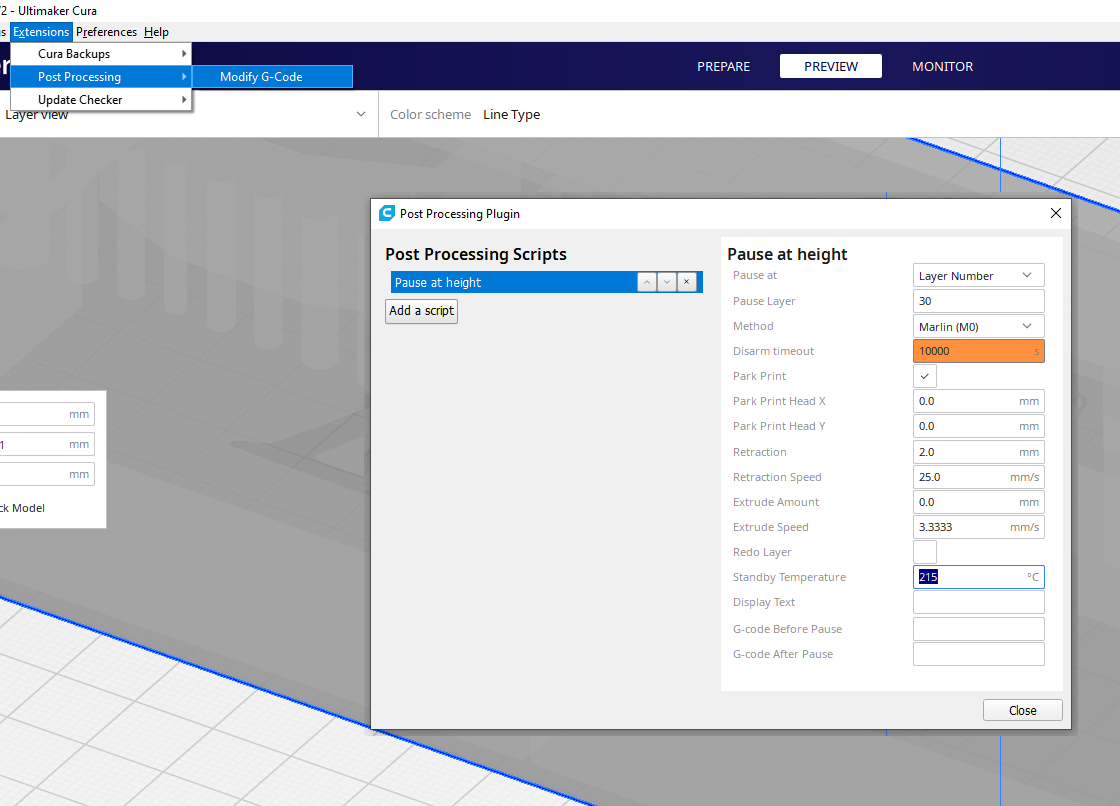Edit the Extrude Amount field
This screenshot has height=806, width=1120.
pyautogui.click(x=979, y=502)
